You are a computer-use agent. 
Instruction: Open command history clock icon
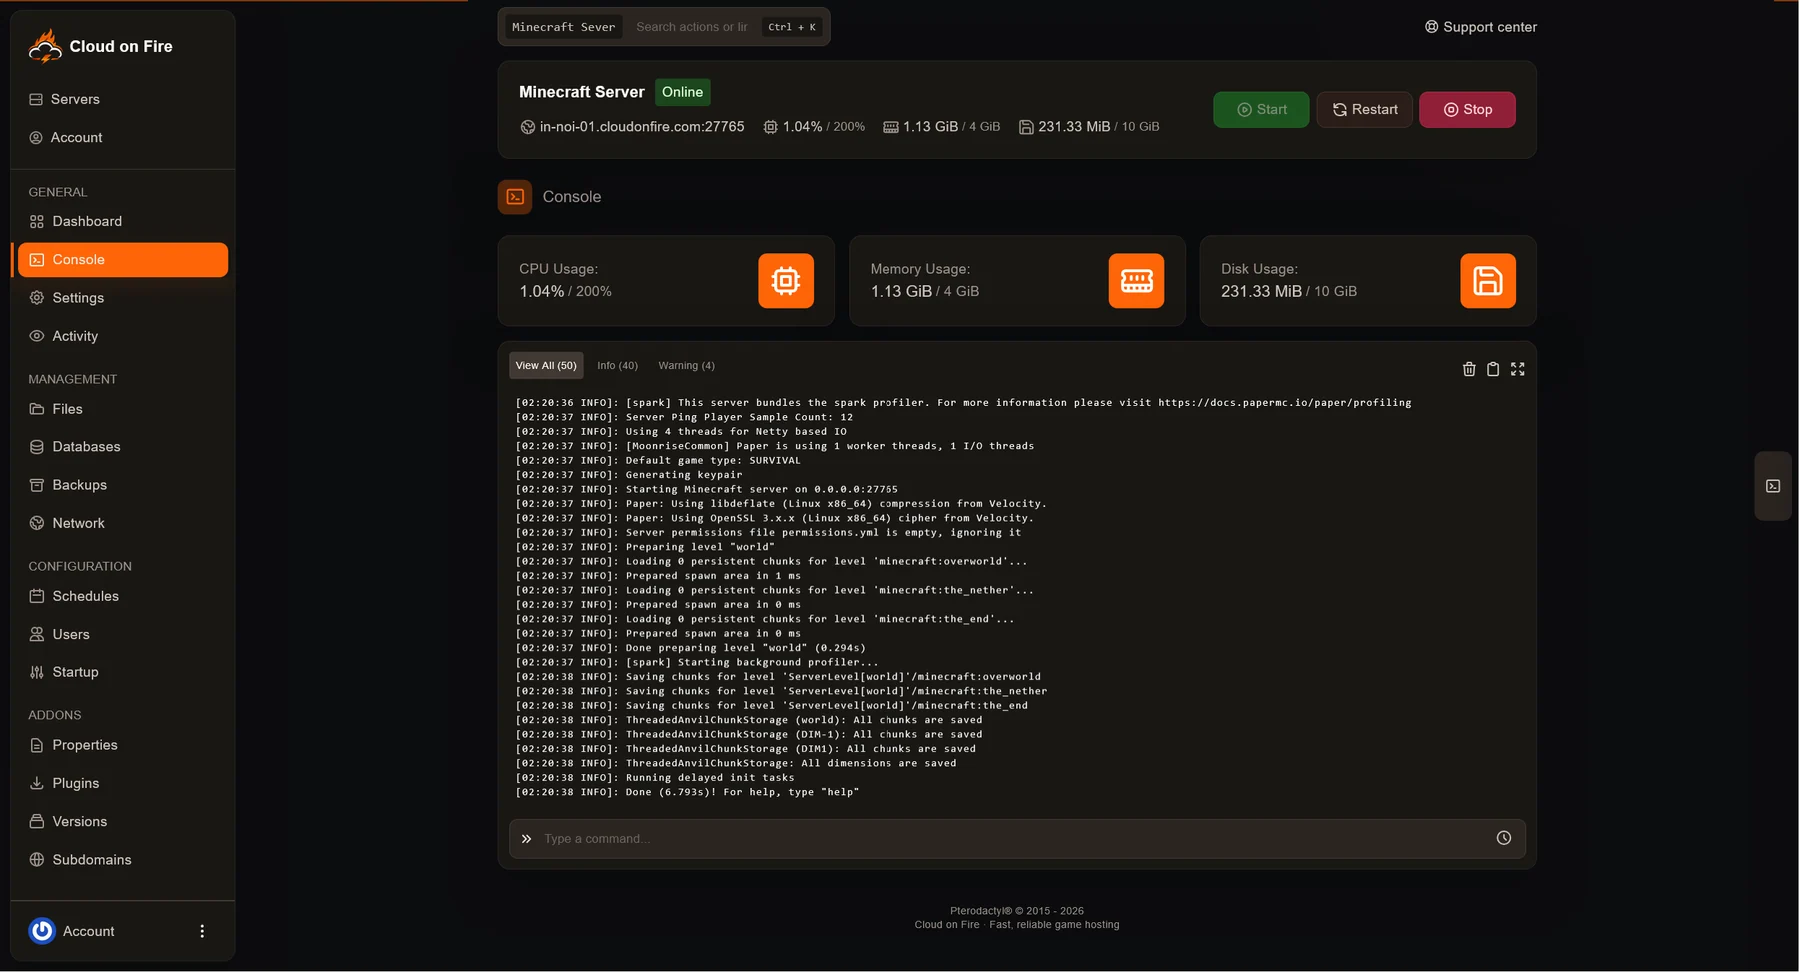1504,838
